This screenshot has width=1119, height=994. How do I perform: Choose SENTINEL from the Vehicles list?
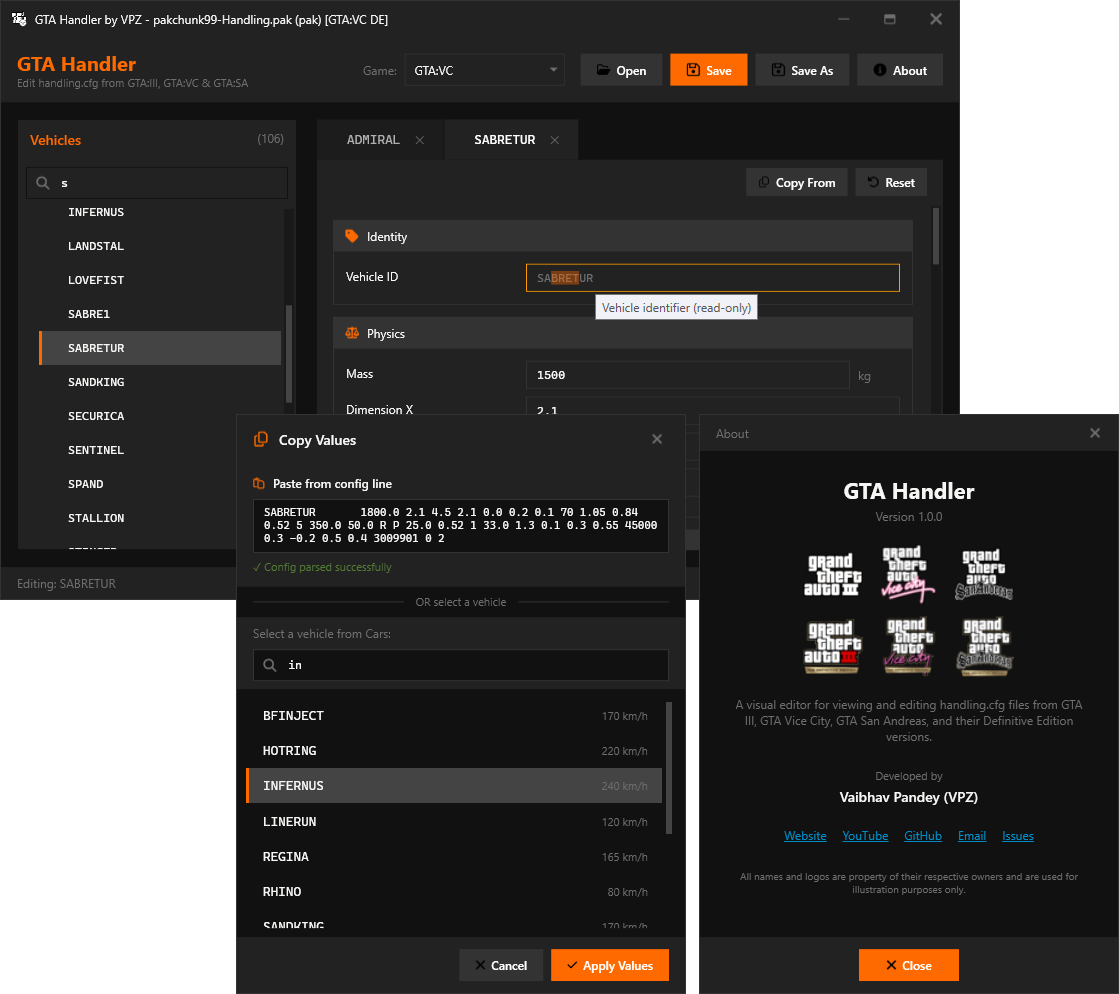click(x=96, y=450)
